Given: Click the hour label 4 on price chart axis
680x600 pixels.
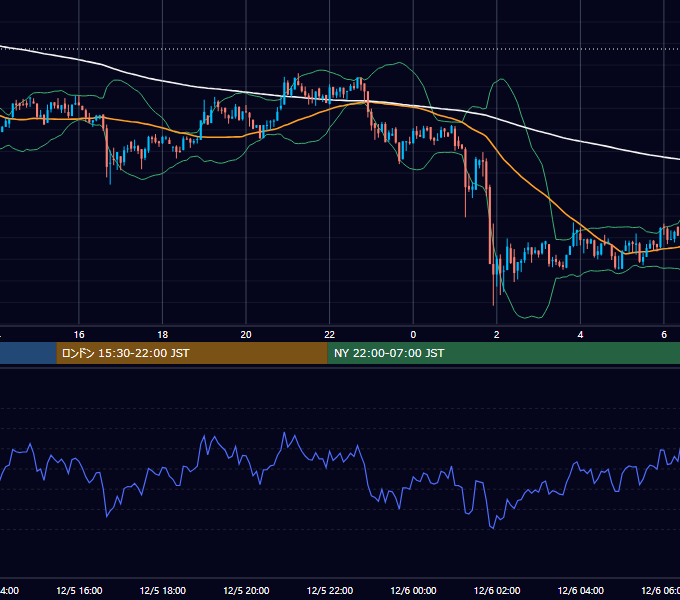Looking at the screenshot, I should click(580, 334).
